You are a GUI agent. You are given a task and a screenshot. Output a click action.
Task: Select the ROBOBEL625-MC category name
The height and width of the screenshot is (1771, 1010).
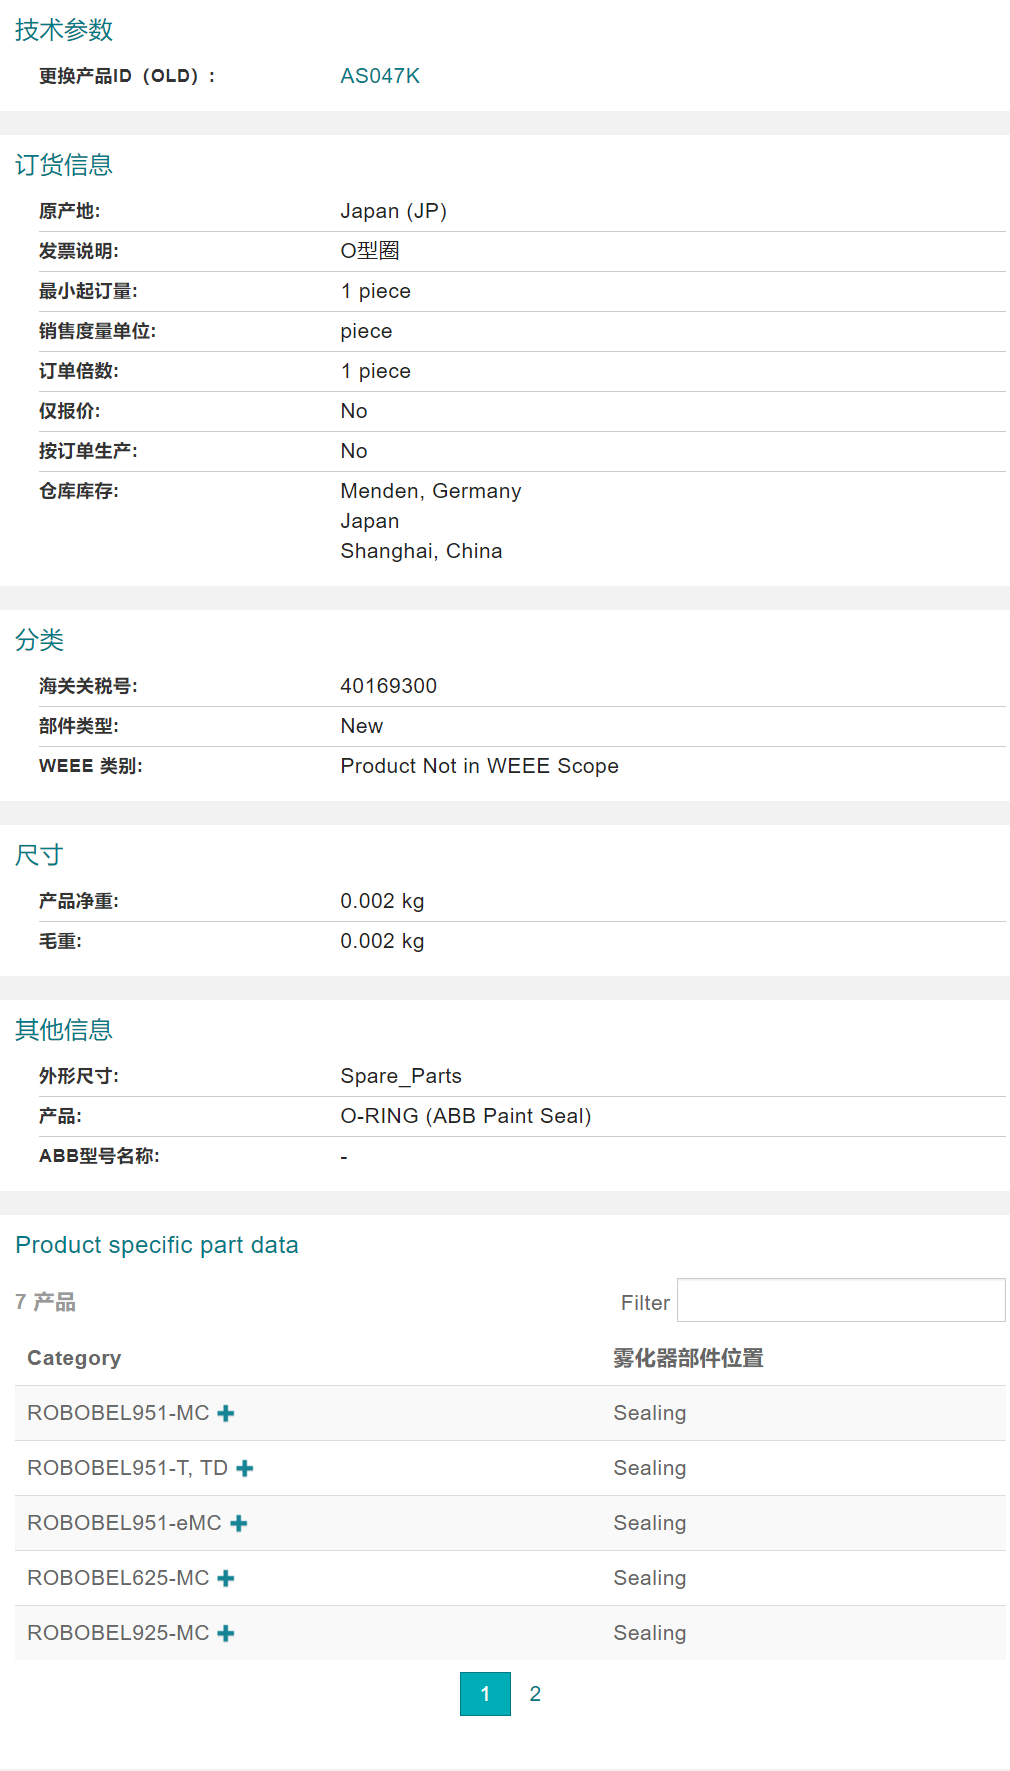click(x=118, y=1578)
